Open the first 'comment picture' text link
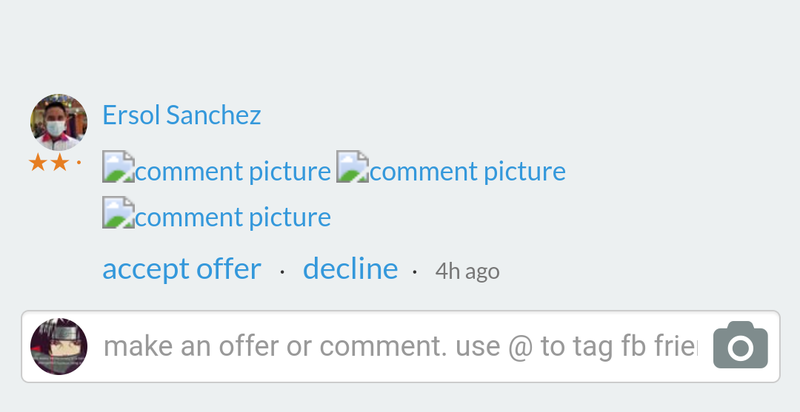The image size is (800, 412). pos(233,172)
